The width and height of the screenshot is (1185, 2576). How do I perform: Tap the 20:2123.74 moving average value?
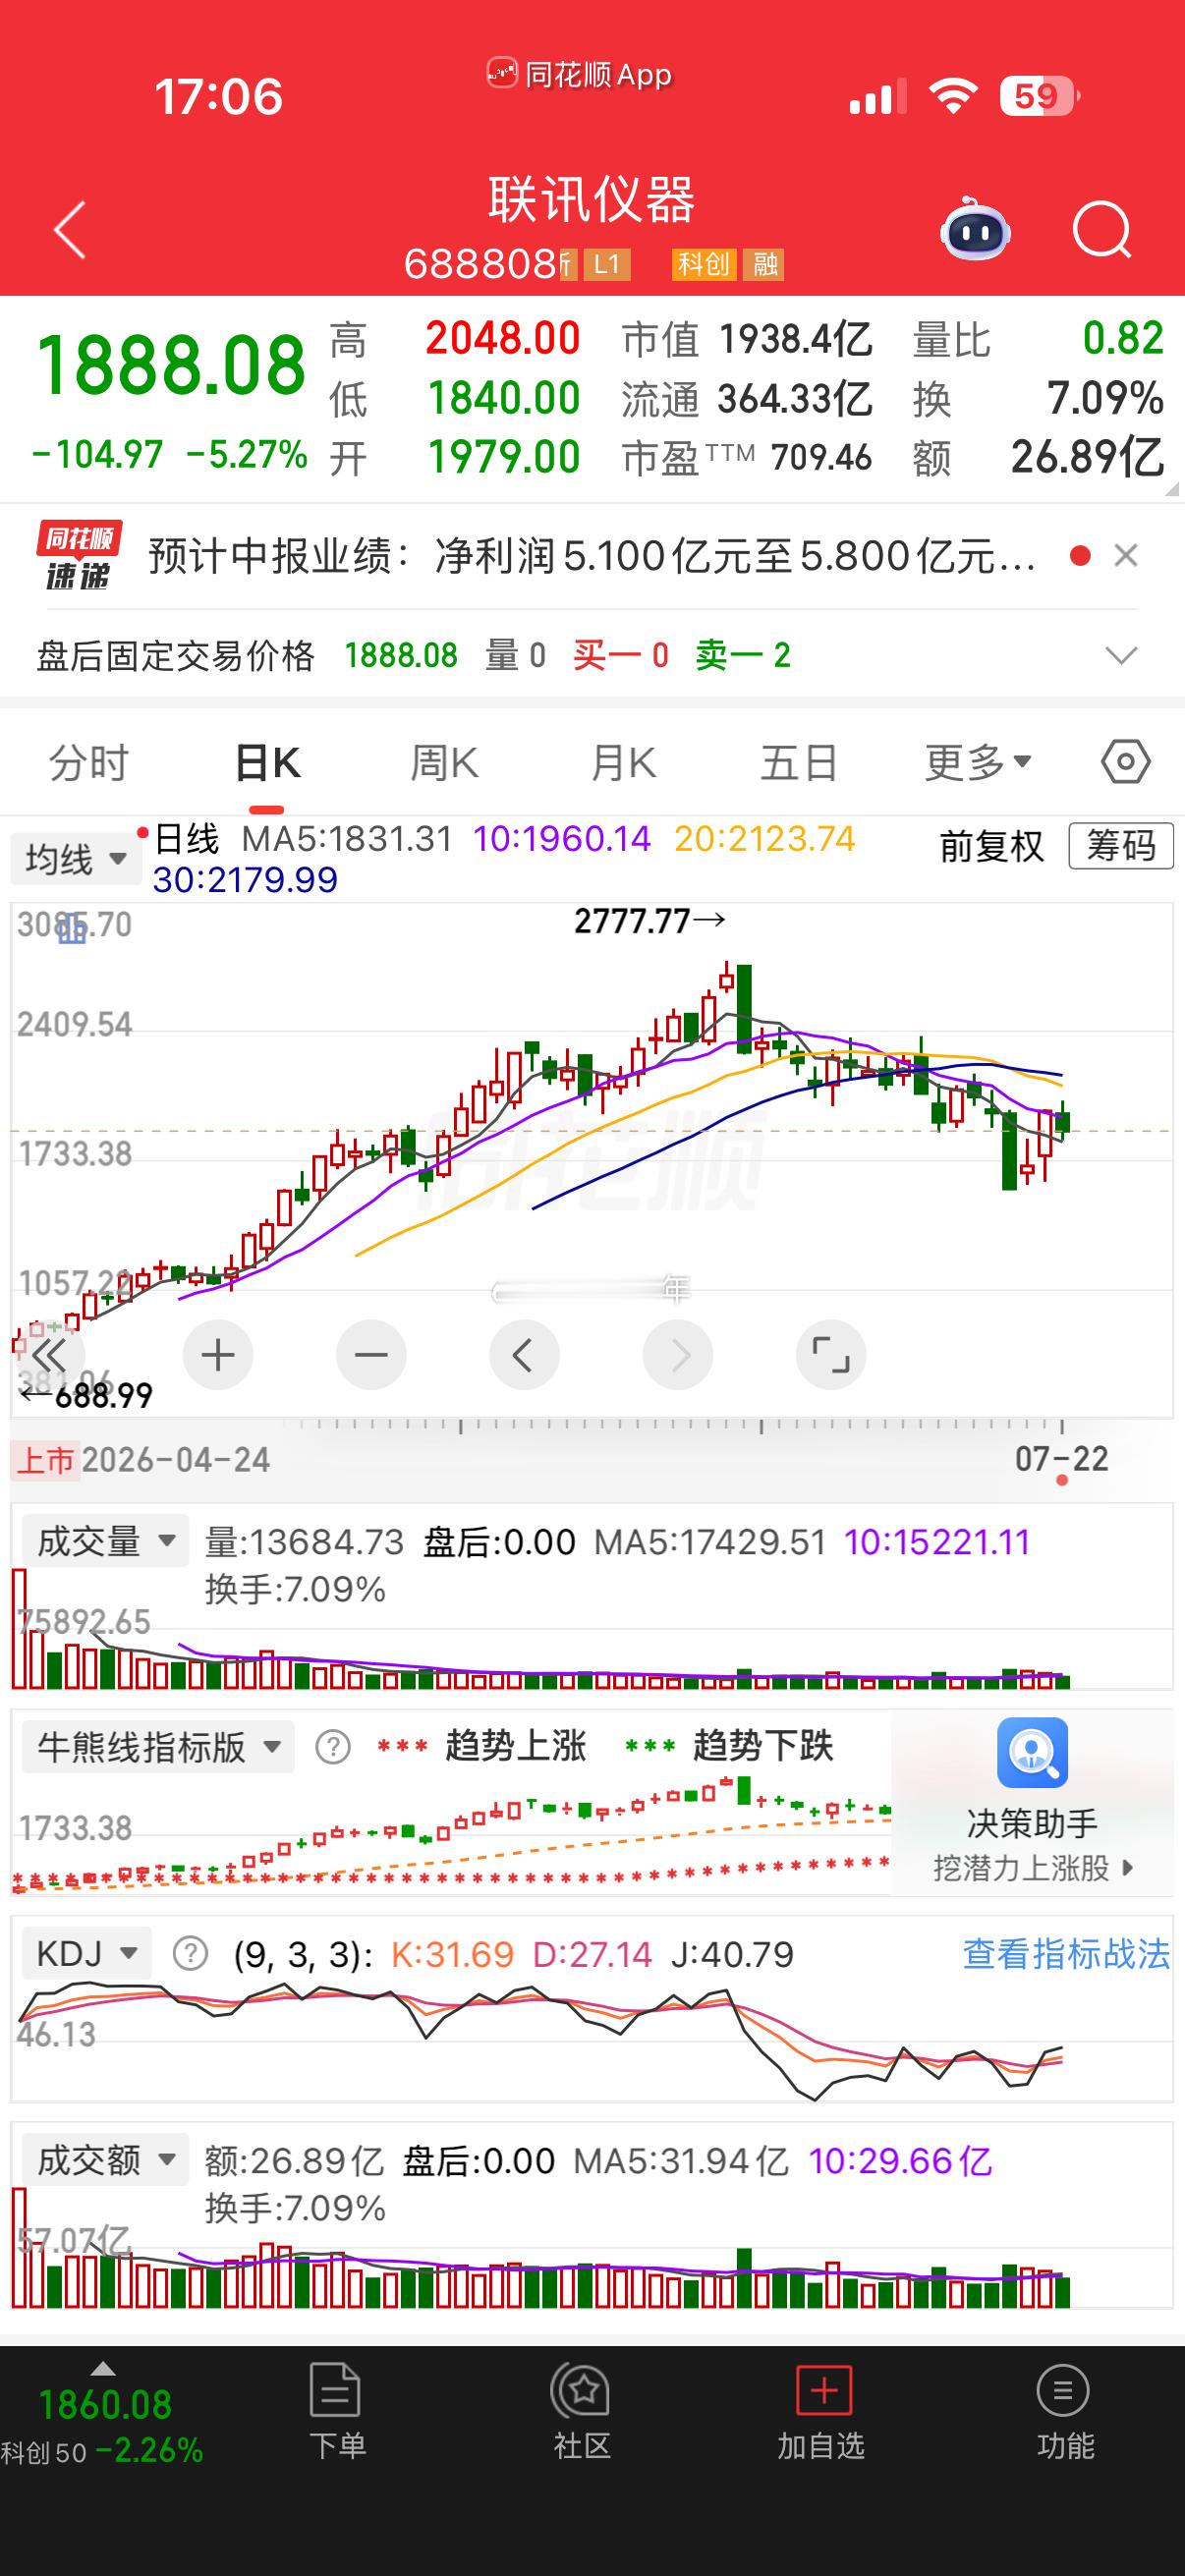tap(765, 838)
